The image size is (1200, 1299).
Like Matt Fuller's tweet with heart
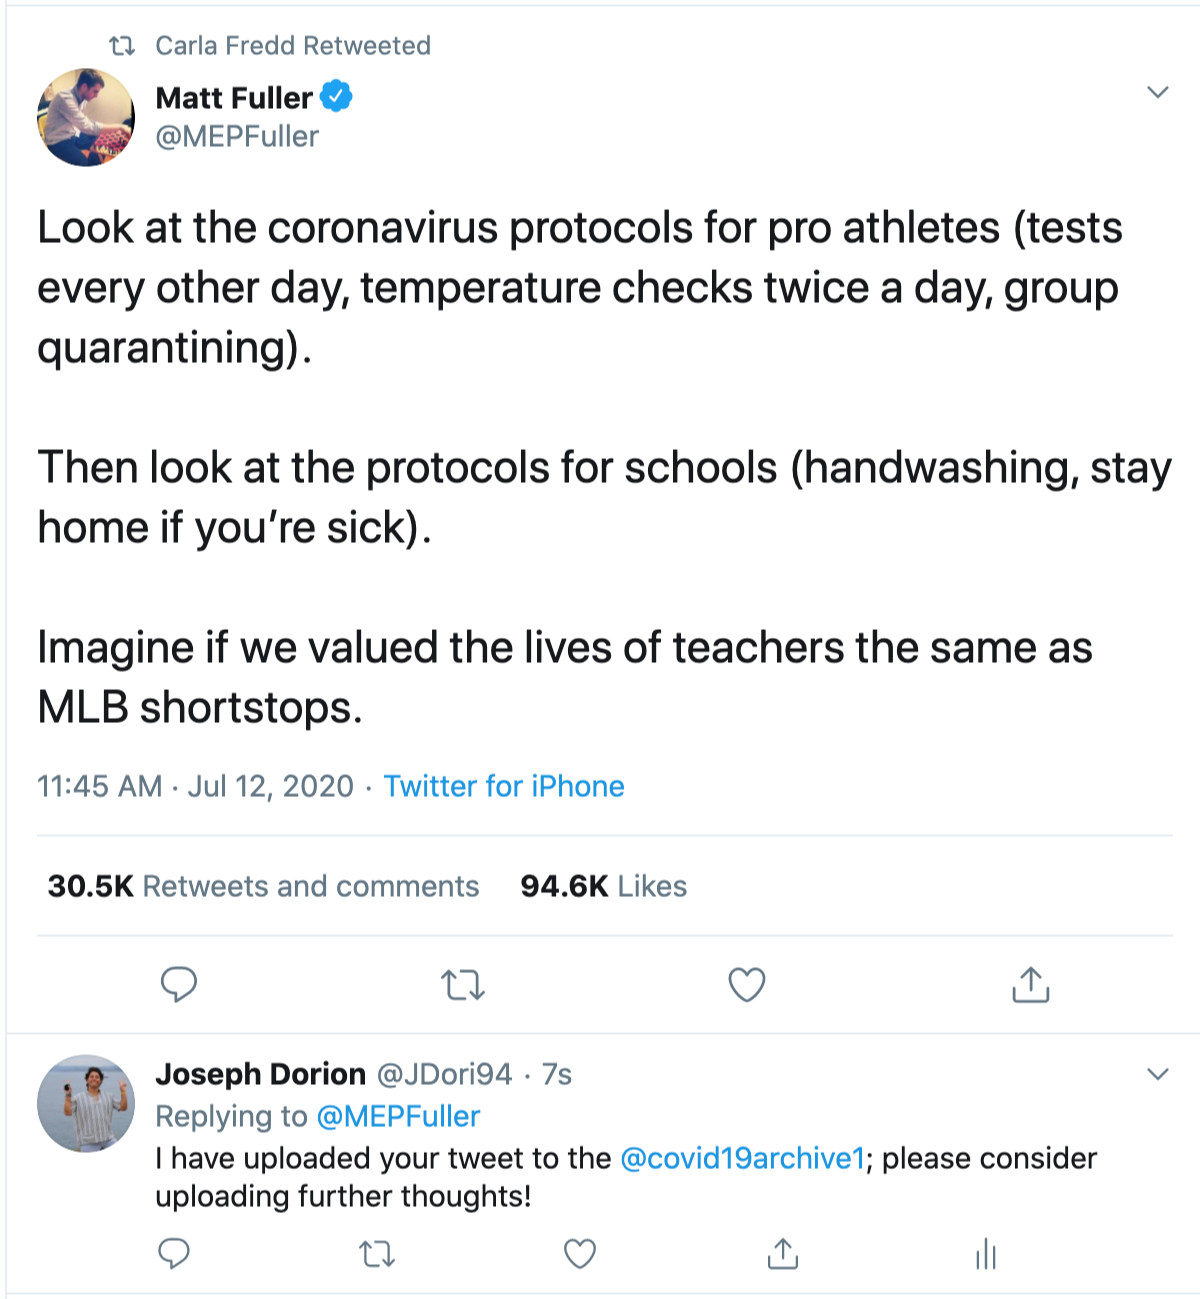coord(746,985)
